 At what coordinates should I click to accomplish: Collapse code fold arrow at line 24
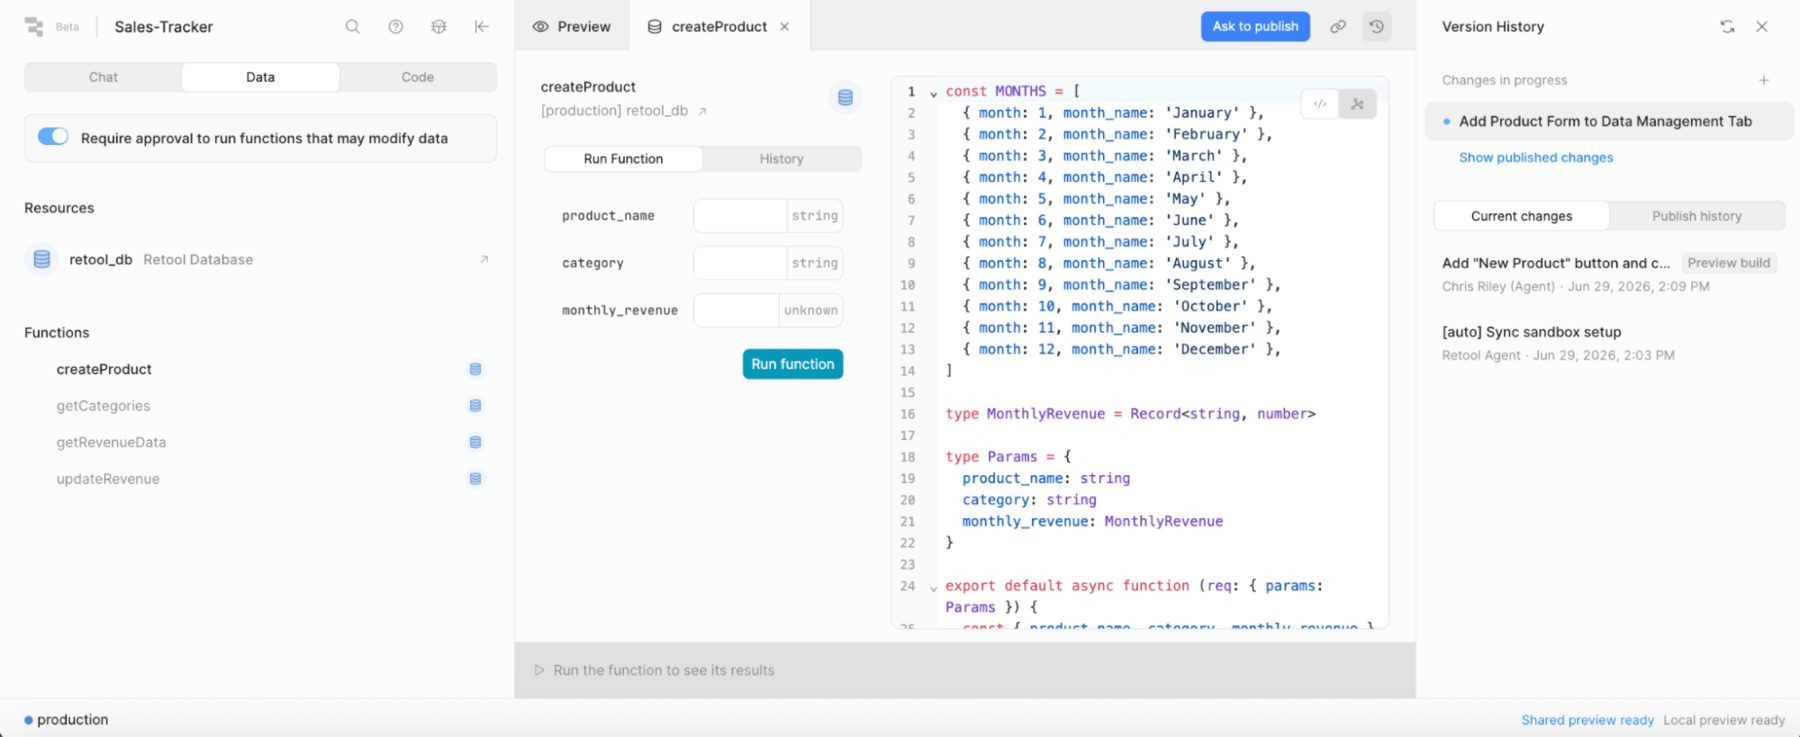[x=933, y=588]
